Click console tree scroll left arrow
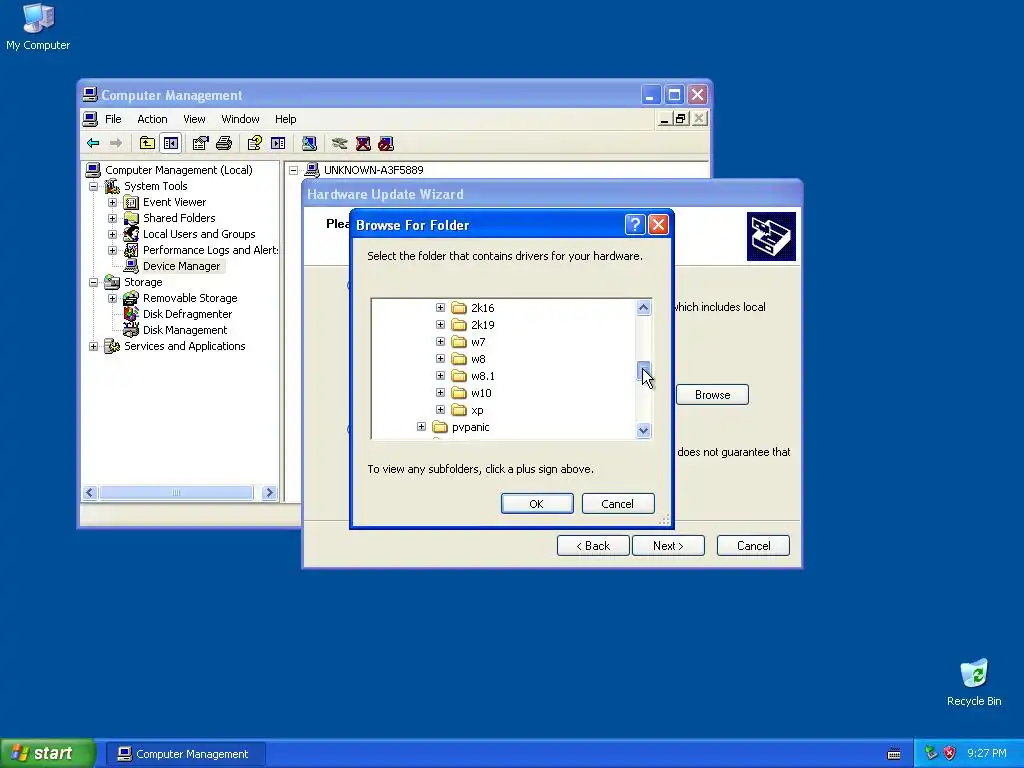1024x768 pixels. click(90, 492)
